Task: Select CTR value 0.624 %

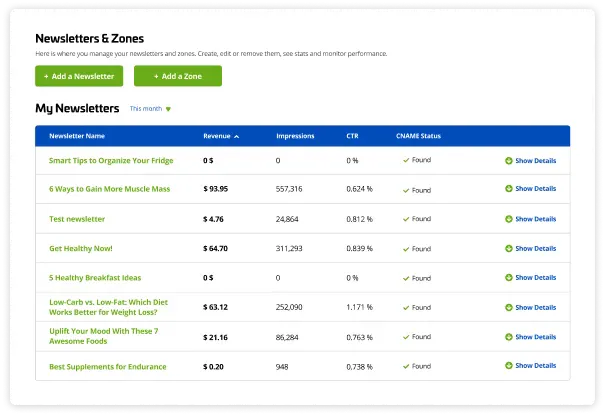Action: 360,189
